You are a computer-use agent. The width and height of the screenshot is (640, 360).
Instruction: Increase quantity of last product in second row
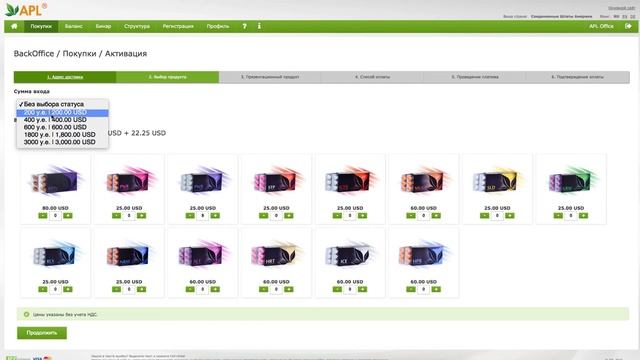pyautogui.click(x=436, y=289)
